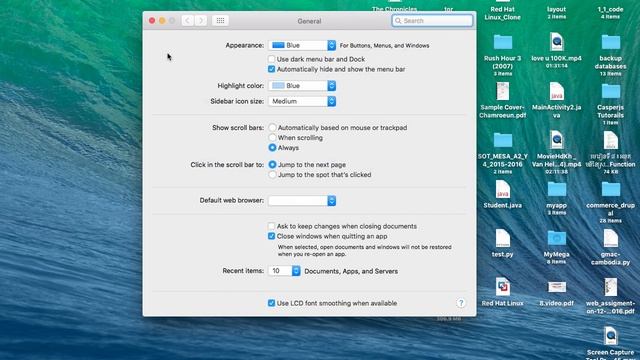The height and width of the screenshot is (360, 640).
Task: Open help with the question mark button
Action: point(461,303)
